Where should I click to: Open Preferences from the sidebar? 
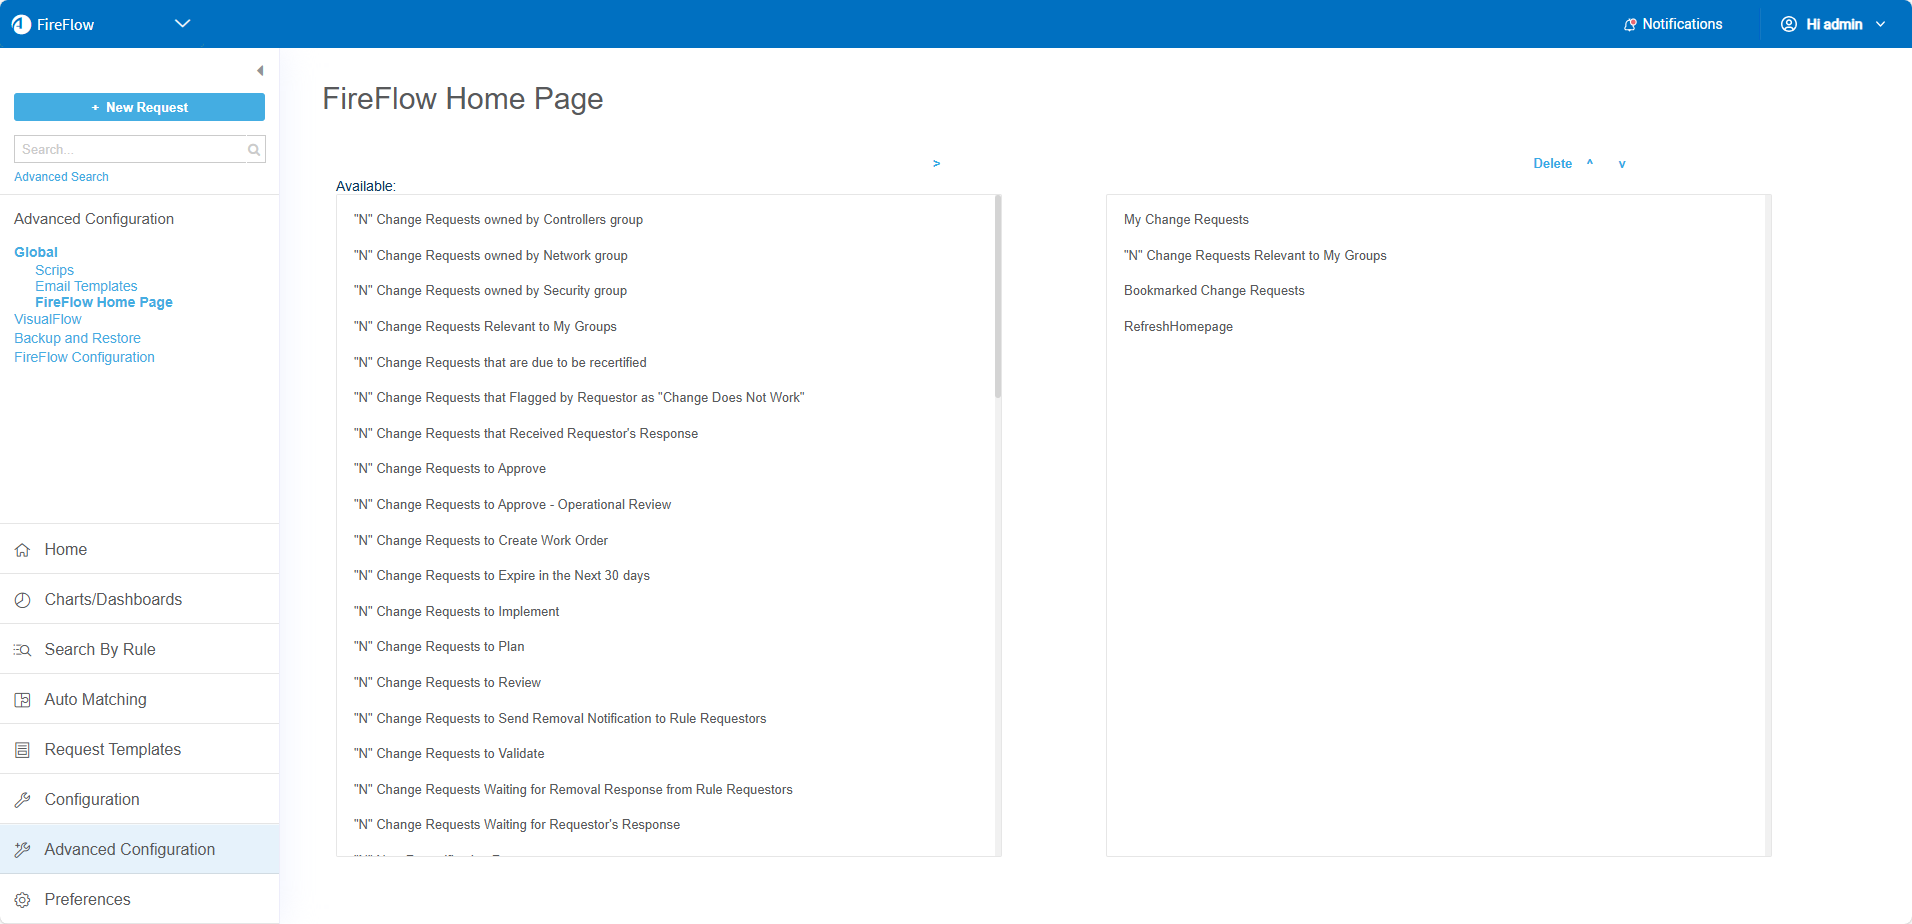click(87, 899)
